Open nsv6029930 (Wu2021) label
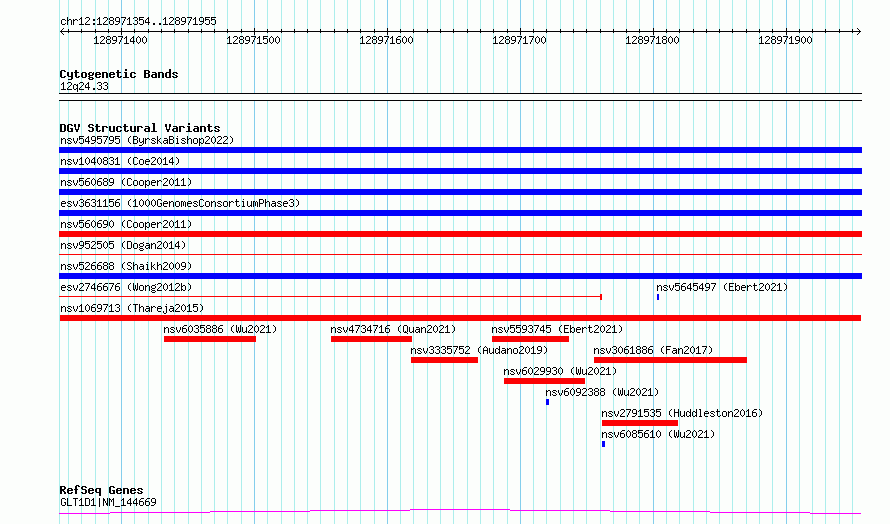The image size is (890, 524). pyautogui.click(x=560, y=371)
